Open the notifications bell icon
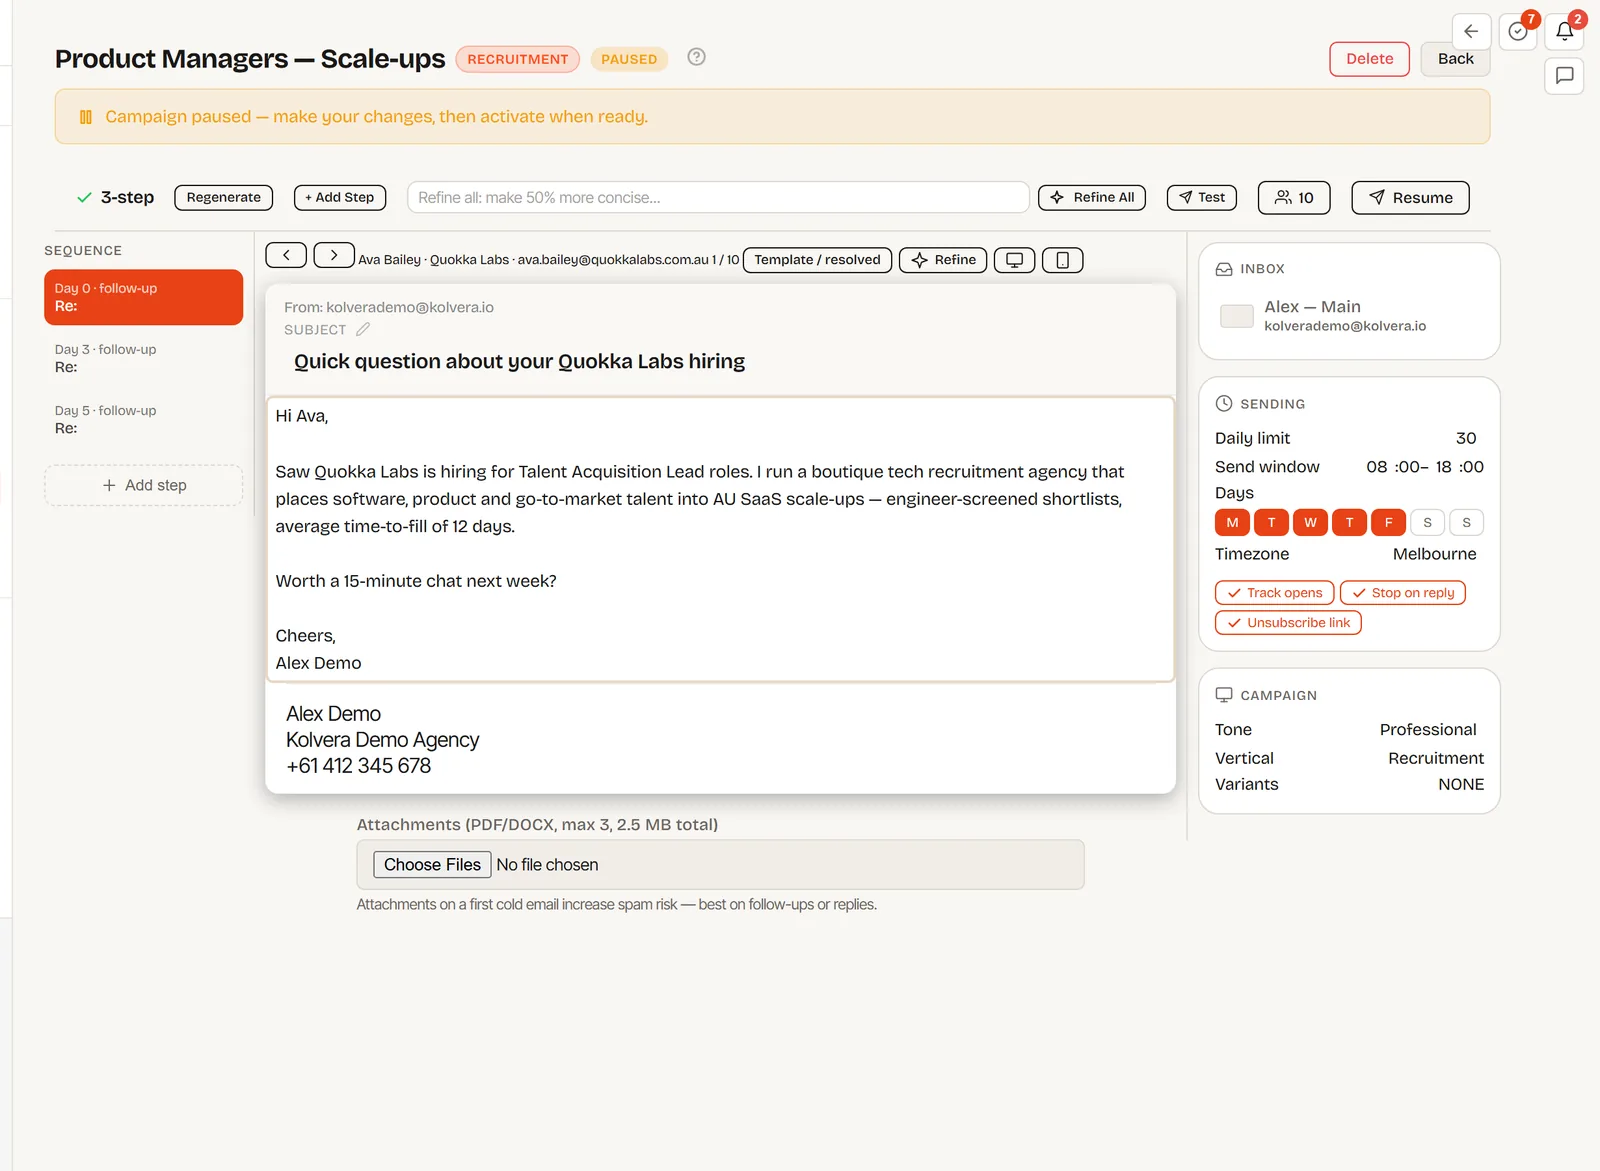 (1564, 31)
